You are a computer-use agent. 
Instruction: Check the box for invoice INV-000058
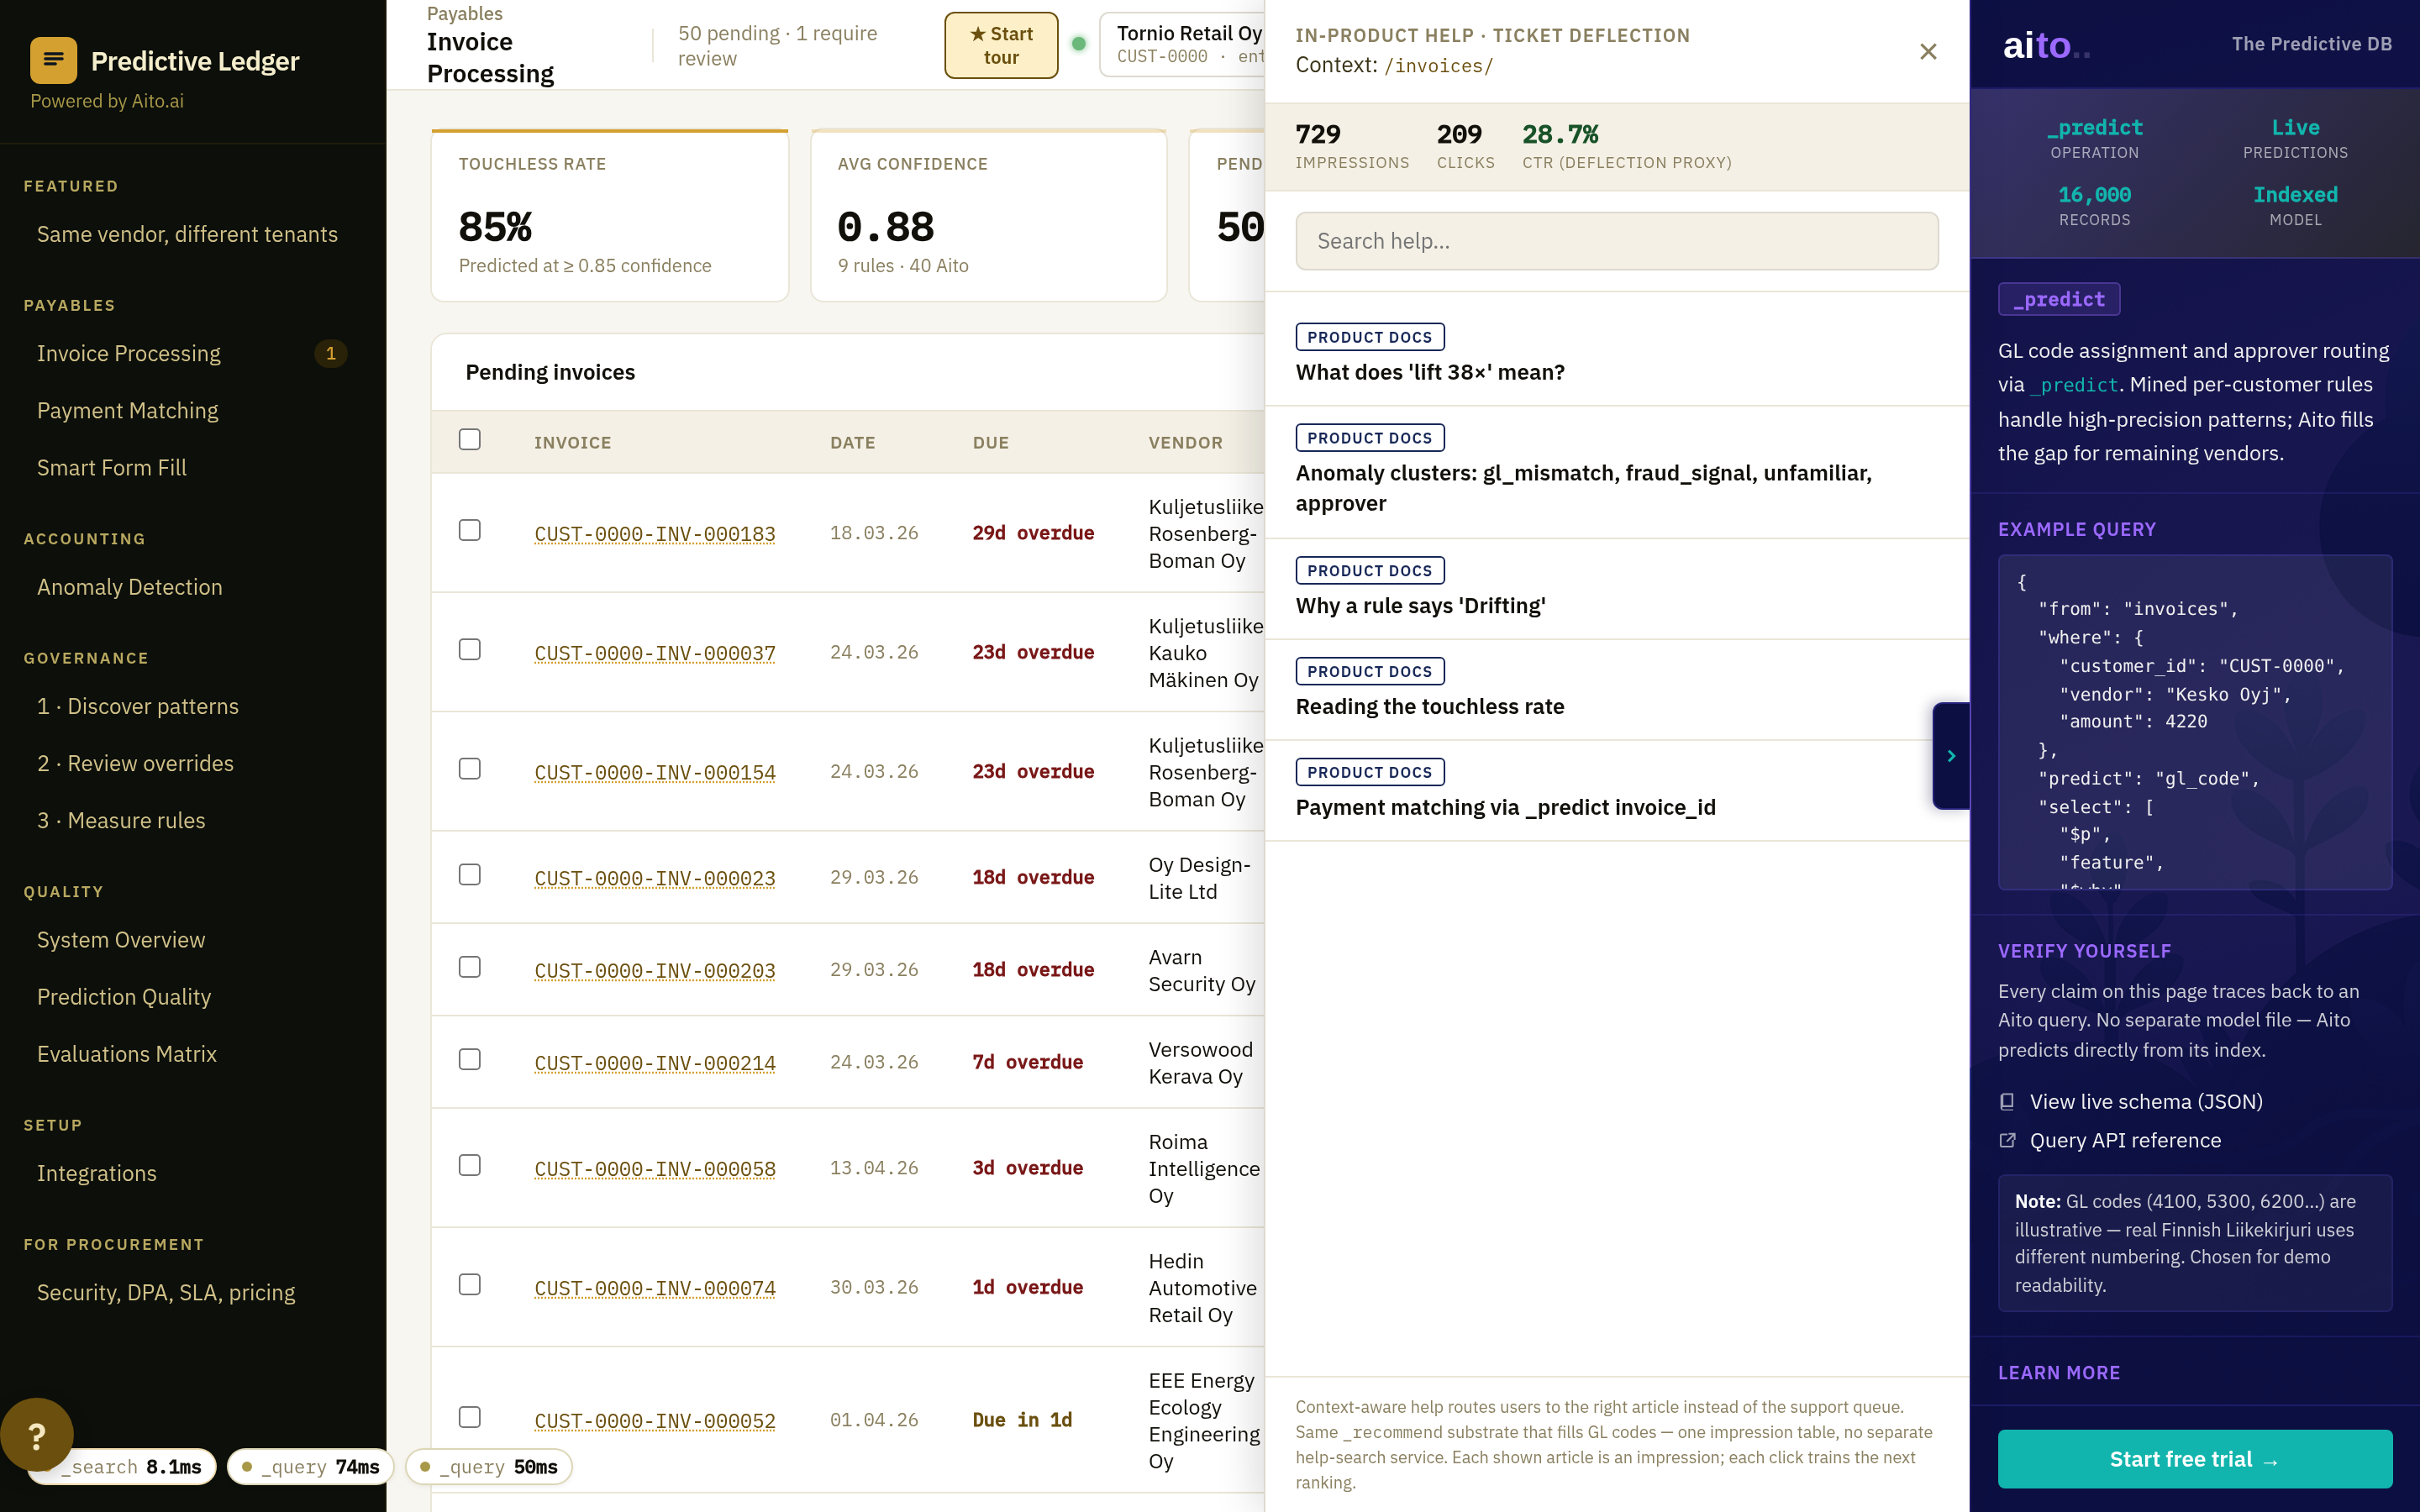point(469,1166)
